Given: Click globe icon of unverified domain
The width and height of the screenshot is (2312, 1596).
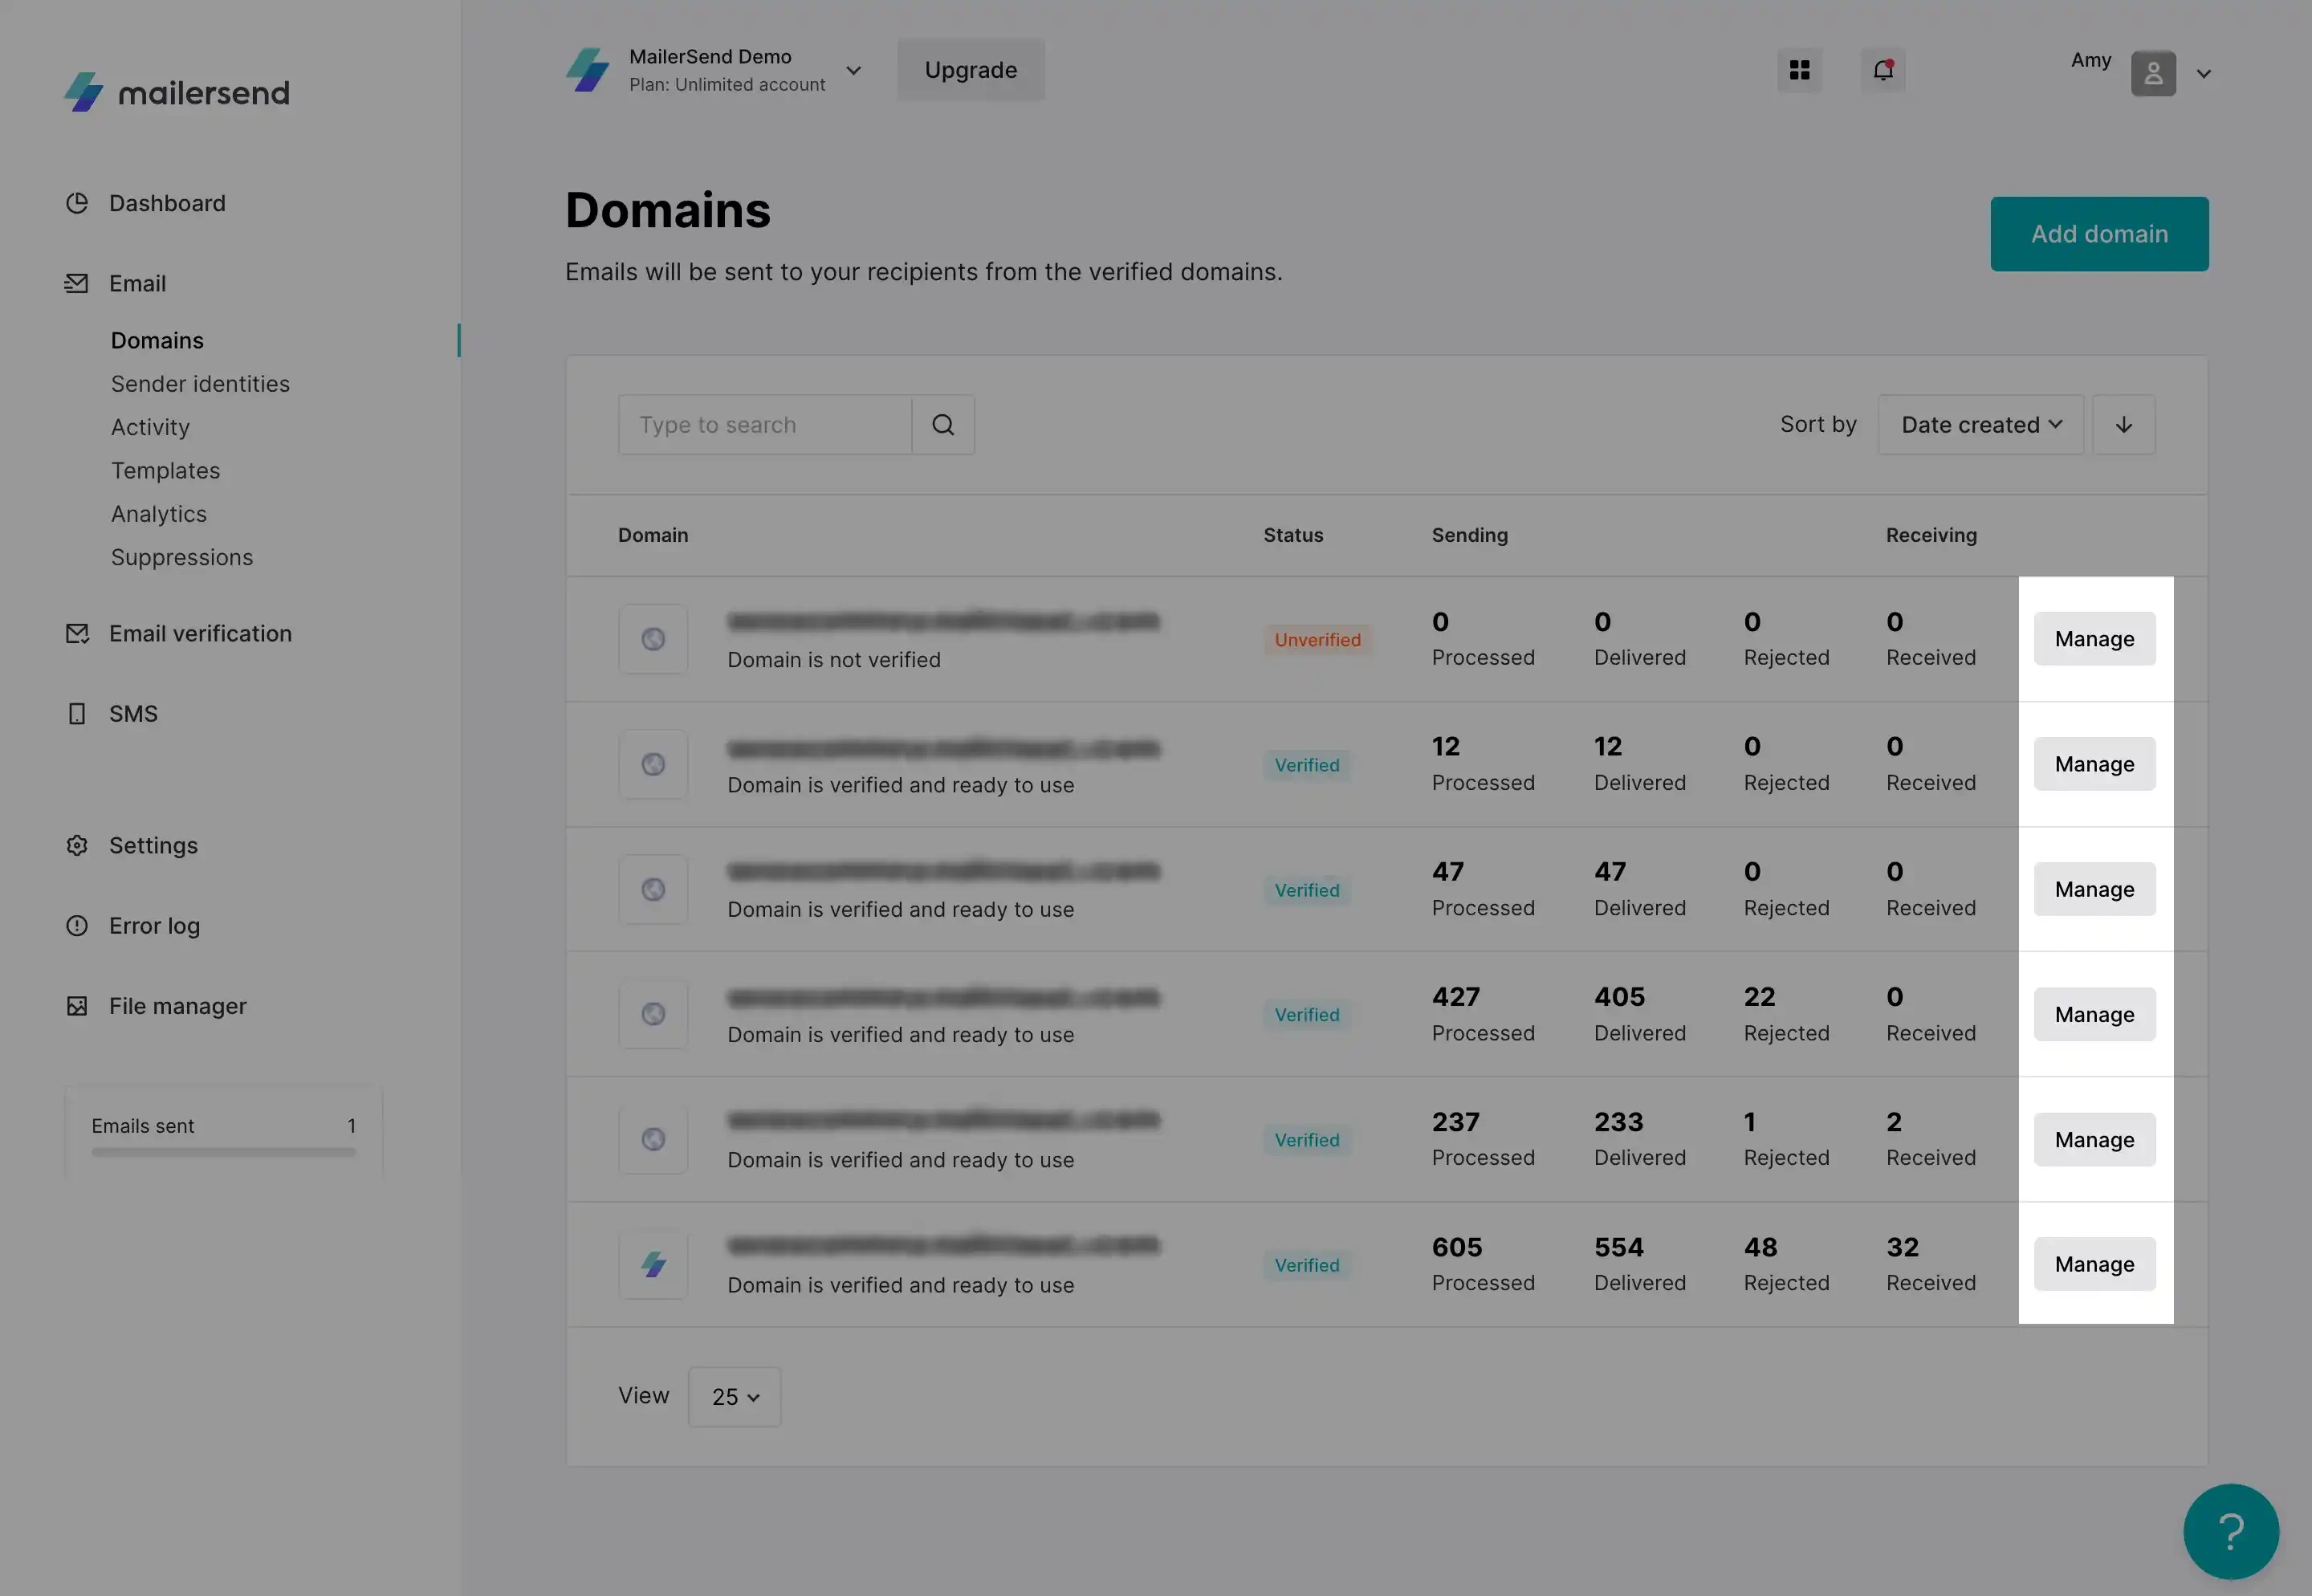Looking at the screenshot, I should tap(653, 639).
